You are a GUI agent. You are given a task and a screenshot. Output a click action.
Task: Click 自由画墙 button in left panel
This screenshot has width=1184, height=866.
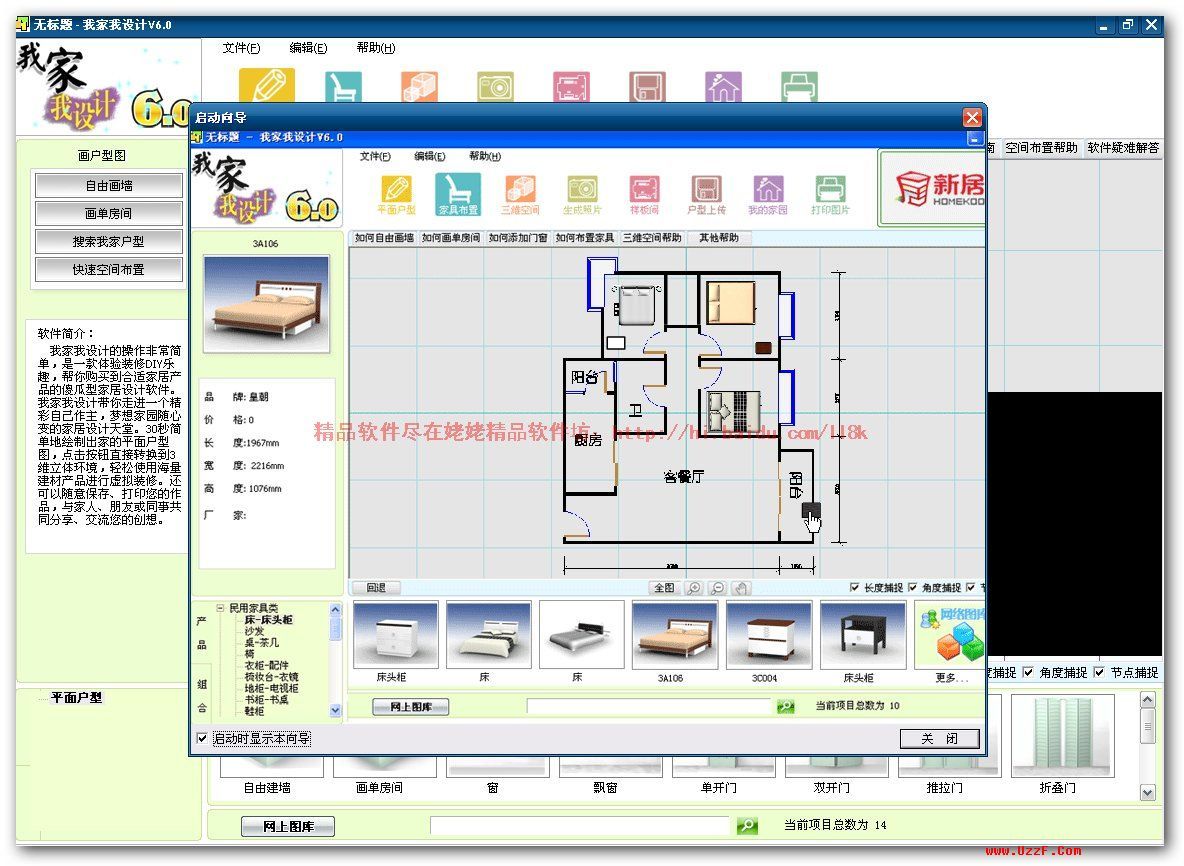109,186
